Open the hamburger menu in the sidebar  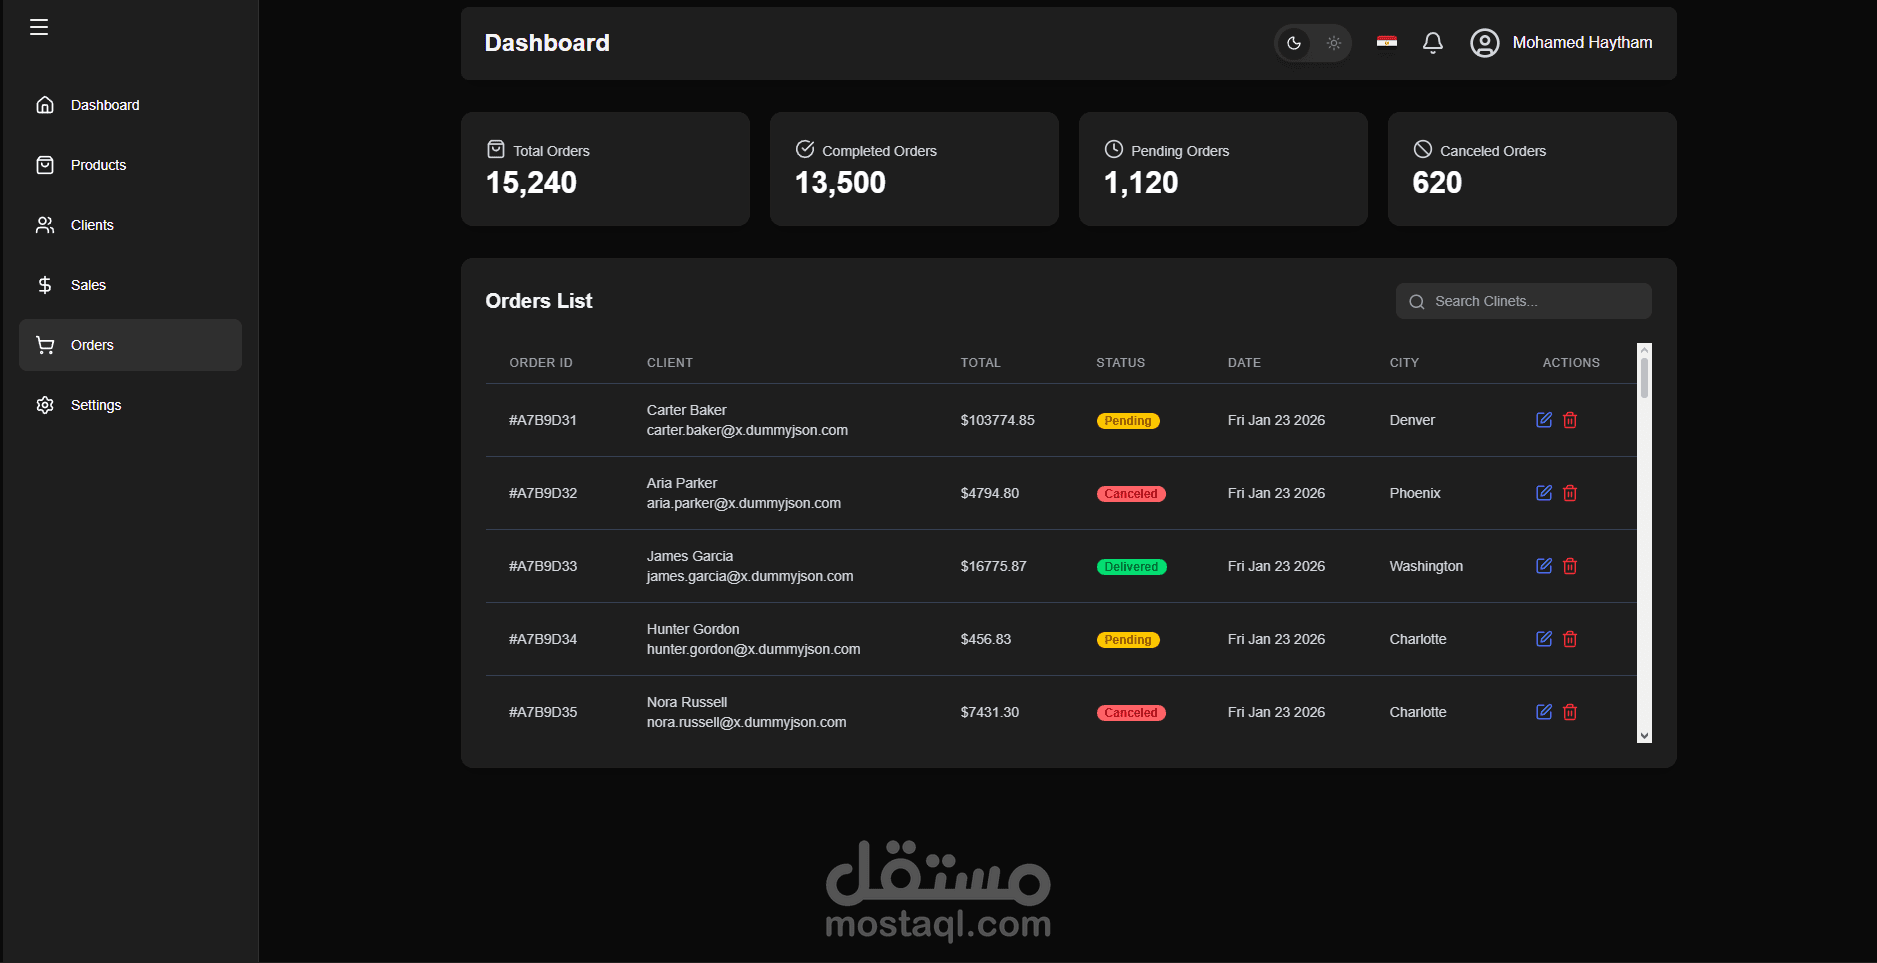tap(39, 27)
